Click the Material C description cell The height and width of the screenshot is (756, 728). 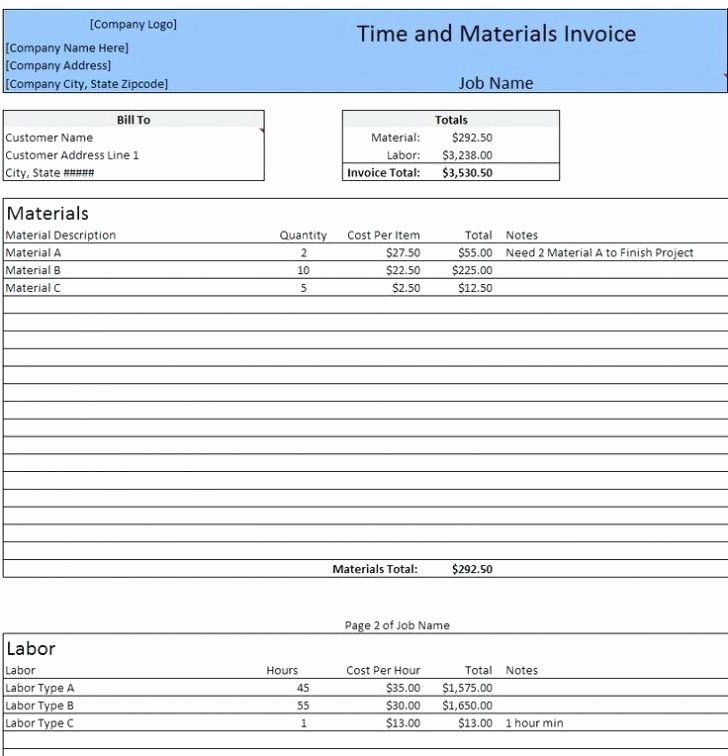point(33,288)
